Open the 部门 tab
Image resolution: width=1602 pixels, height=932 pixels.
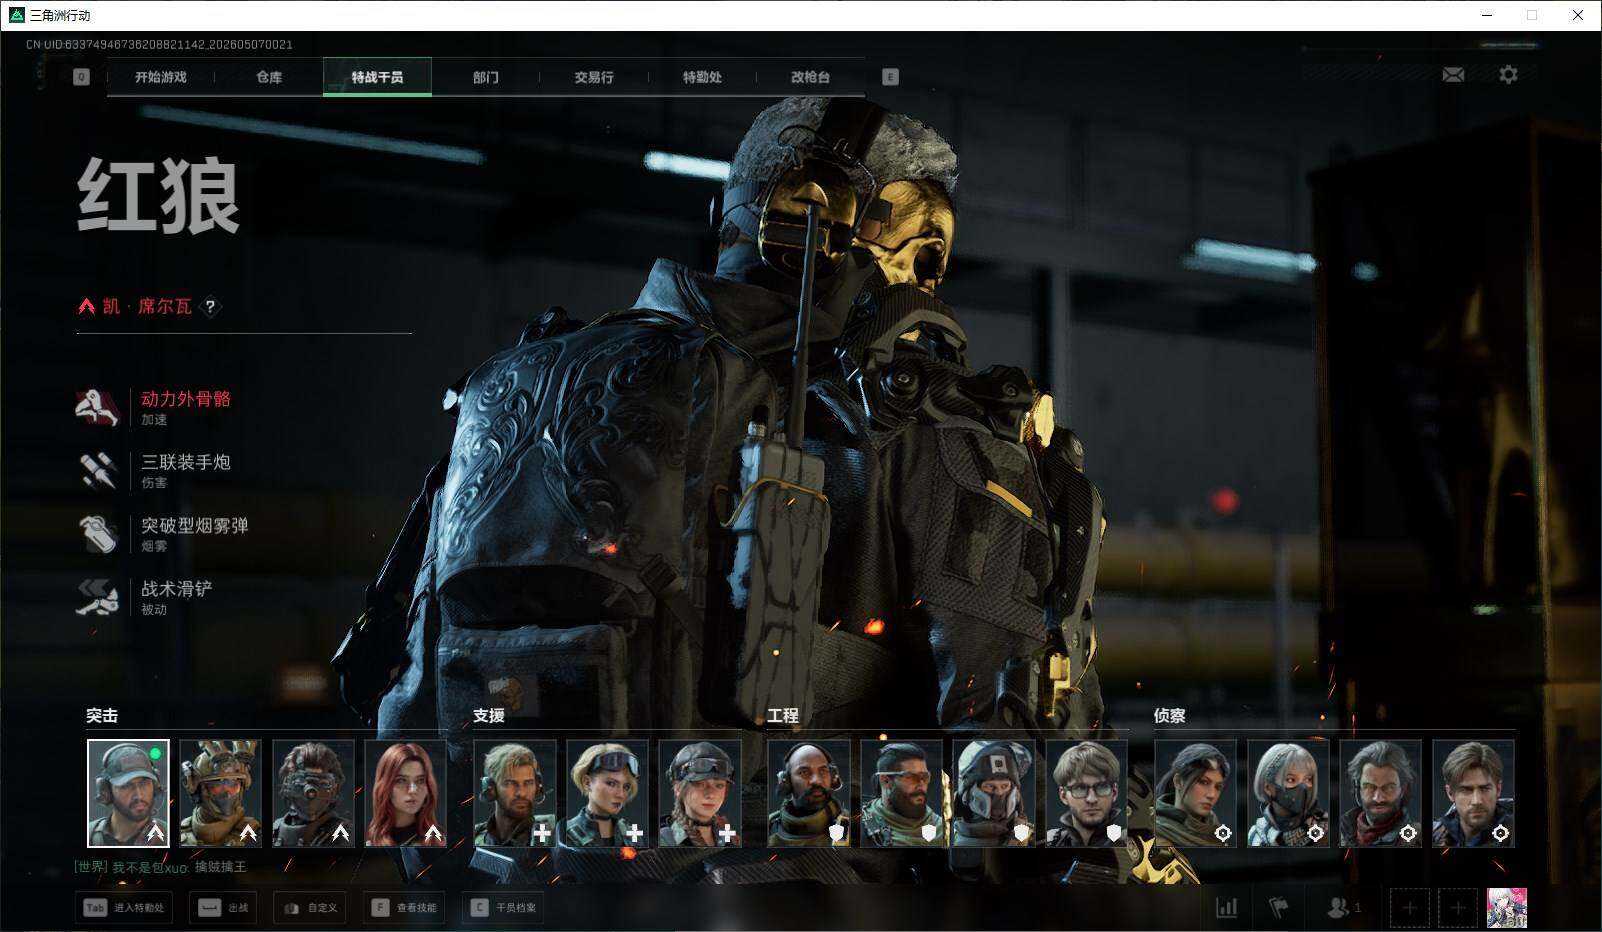point(486,77)
